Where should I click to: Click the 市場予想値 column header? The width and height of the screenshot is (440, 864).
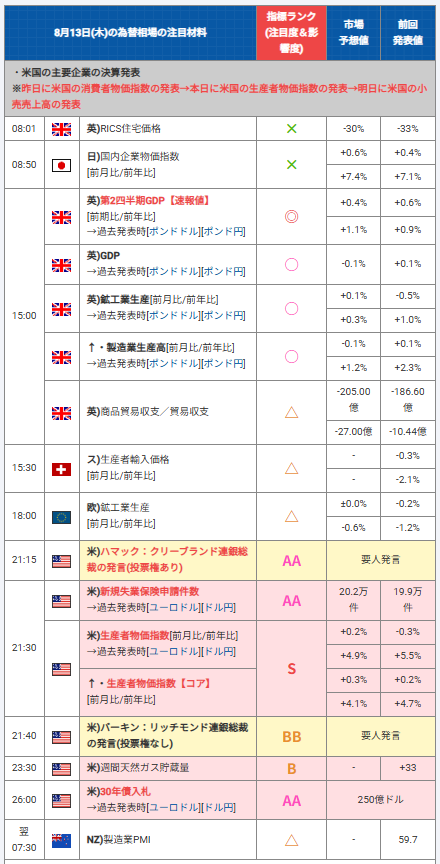pyautogui.click(x=353, y=33)
